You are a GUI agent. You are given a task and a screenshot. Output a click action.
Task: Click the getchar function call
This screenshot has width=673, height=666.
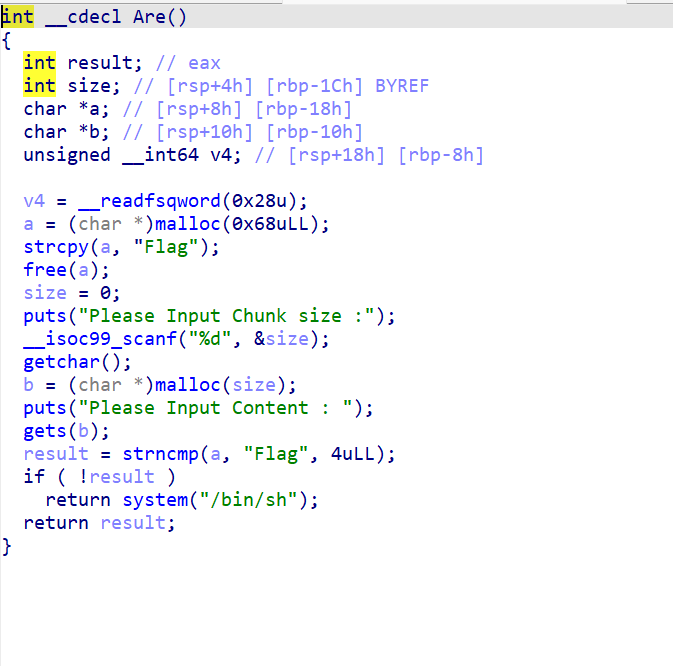[x=61, y=362]
